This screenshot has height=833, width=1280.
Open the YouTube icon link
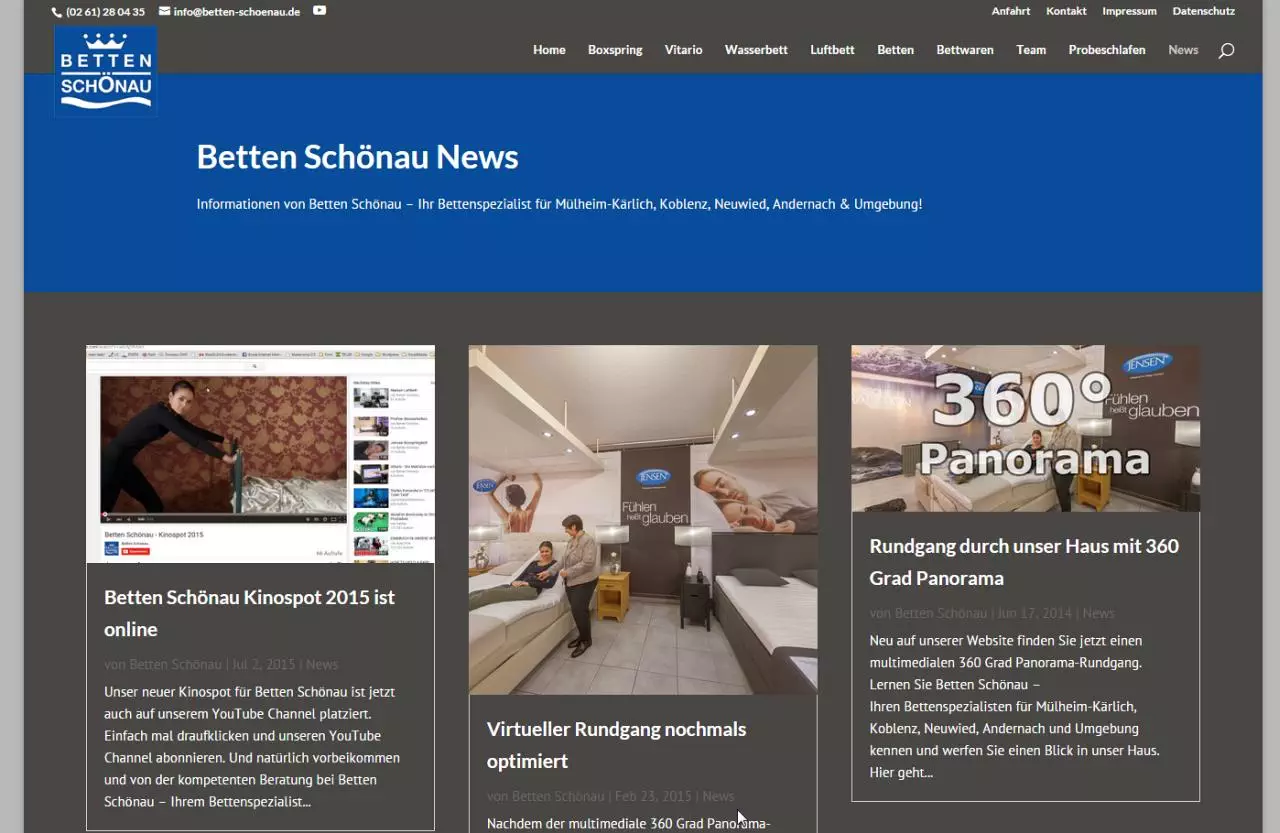pyautogui.click(x=319, y=11)
